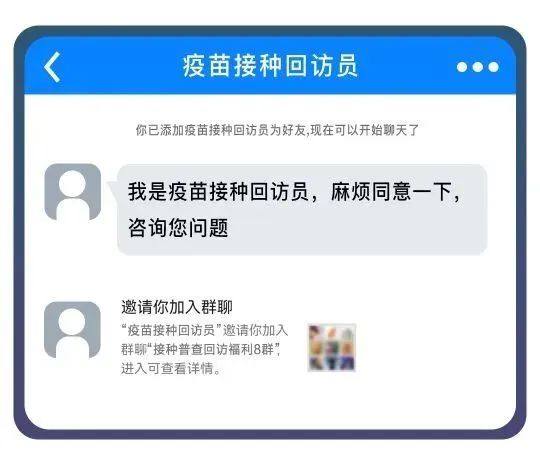540x462 pixels.
Task: Tap the middle dot of the header menu
Action: (478, 67)
